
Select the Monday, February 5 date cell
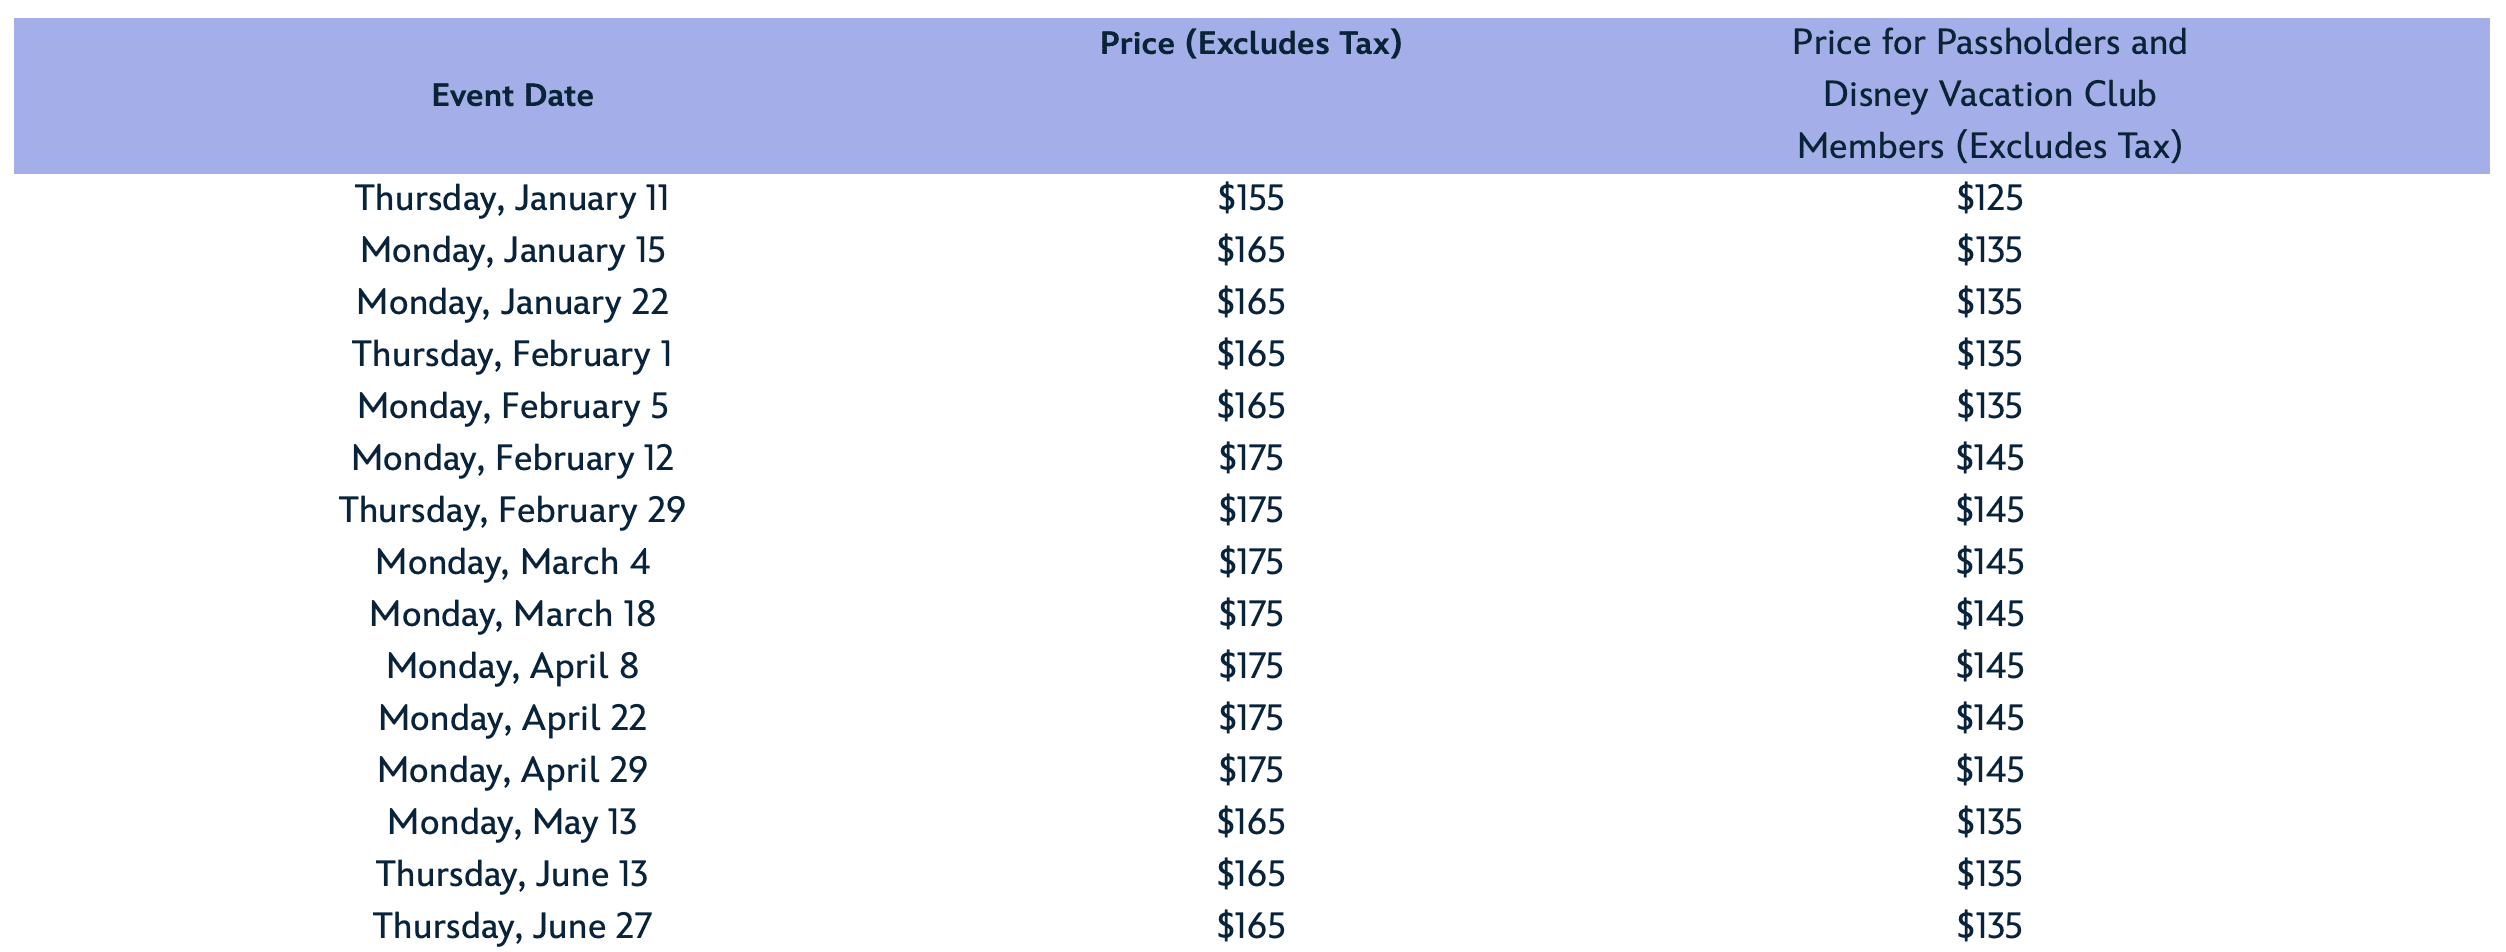pyautogui.click(x=512, y=406)
